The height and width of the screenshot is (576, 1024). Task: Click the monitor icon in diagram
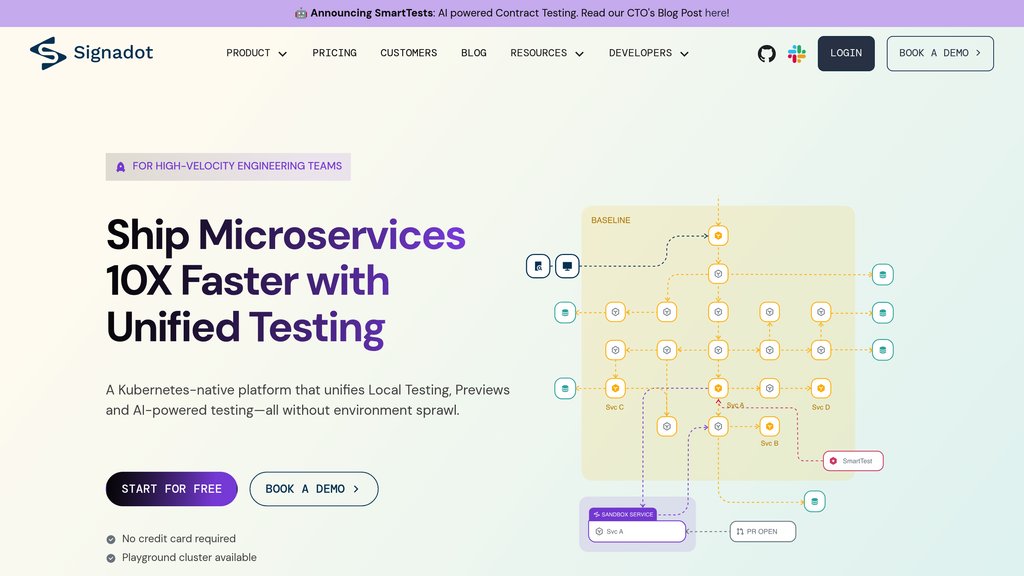567,266
